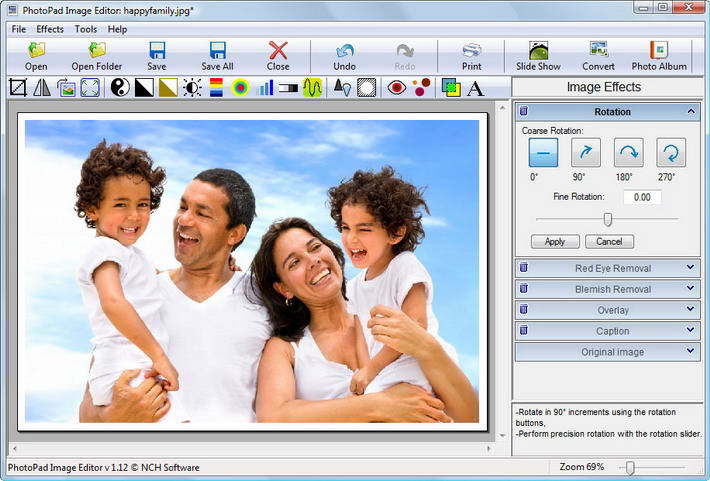Screen dimensions: 710x481
Task: Collapse the Rotation panel chevron
Action: point(691,111)
